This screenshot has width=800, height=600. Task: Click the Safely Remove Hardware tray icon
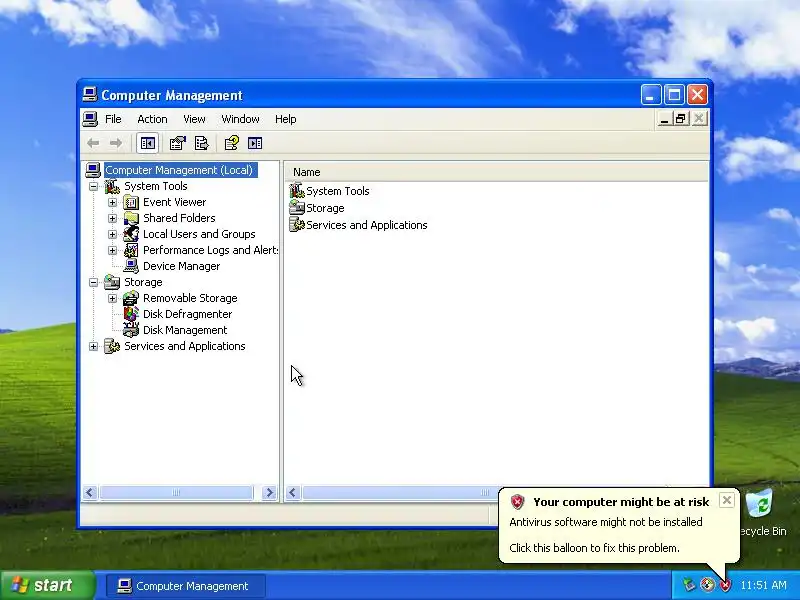[690, 585]
